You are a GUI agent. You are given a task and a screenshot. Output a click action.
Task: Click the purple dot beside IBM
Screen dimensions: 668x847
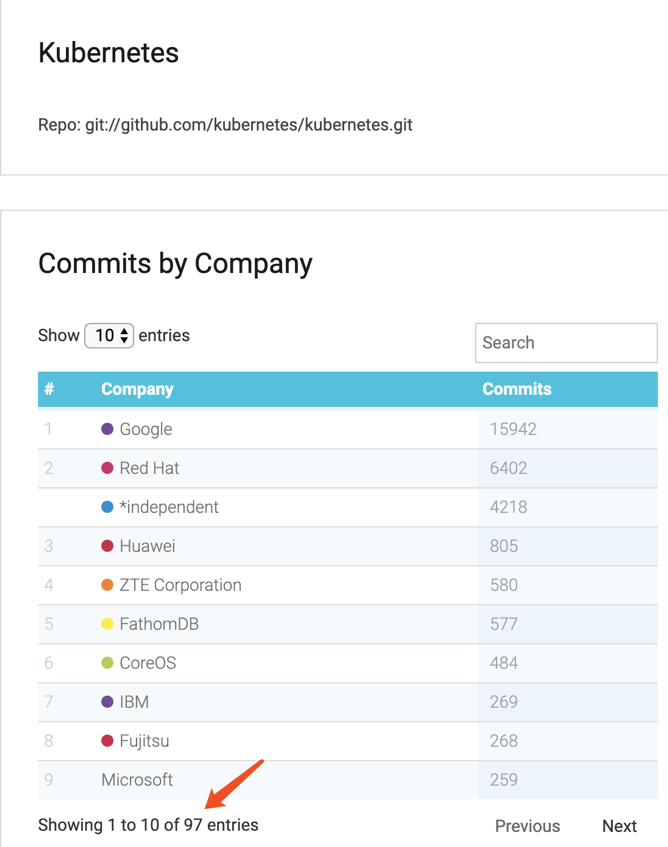click(107, 702)
